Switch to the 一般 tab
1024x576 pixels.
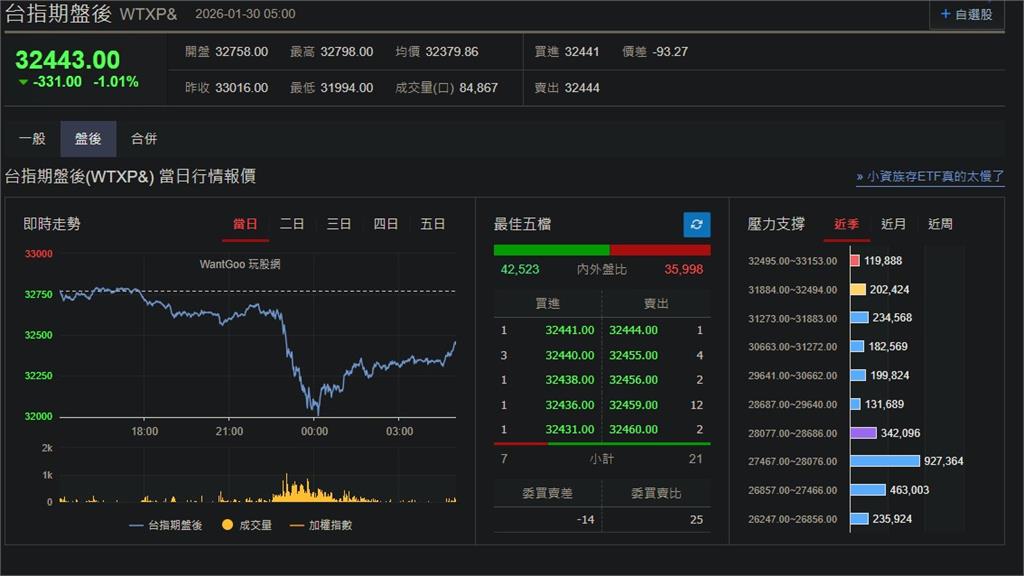34,139
